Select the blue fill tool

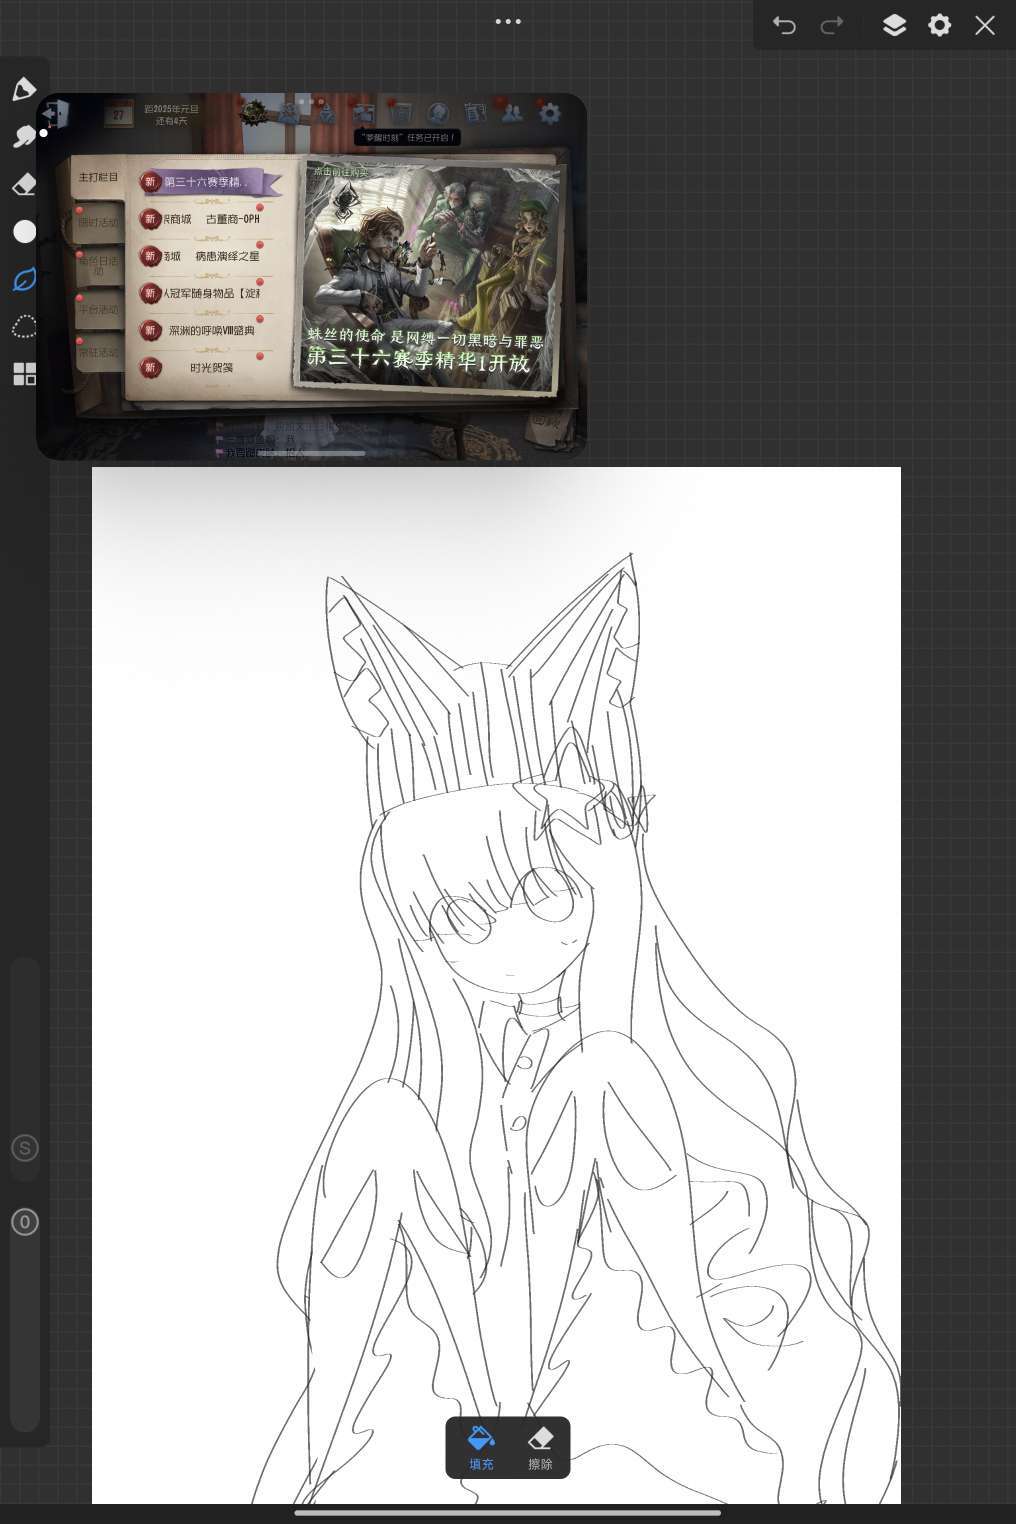24,280
